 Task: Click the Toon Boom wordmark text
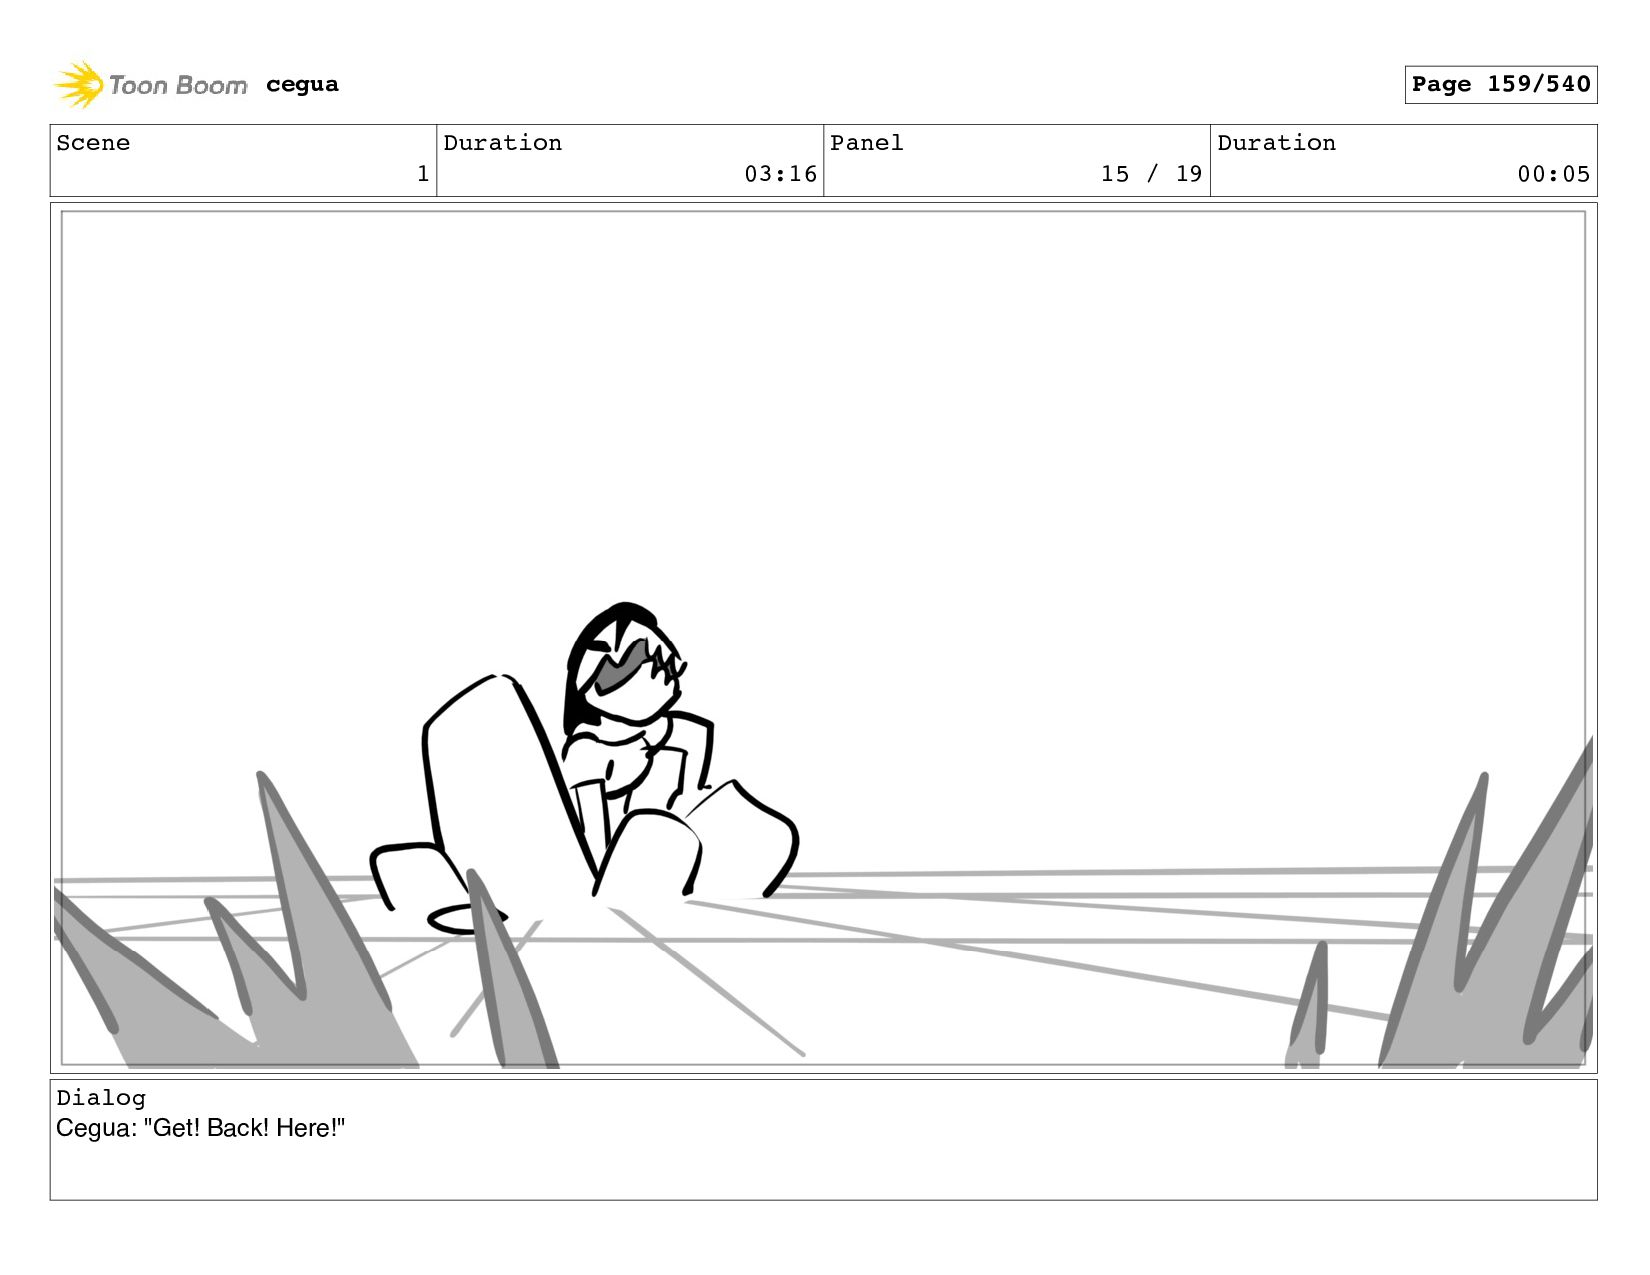tap(178, 86)
